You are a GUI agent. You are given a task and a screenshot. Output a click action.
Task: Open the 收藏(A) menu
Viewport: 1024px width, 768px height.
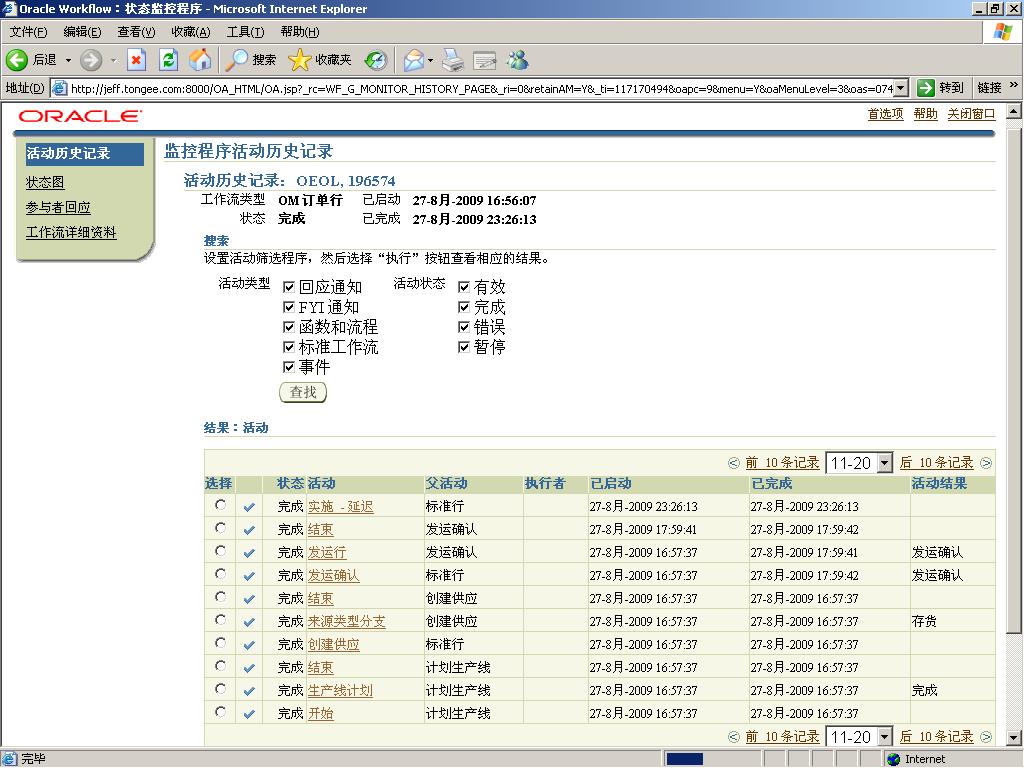tap(191, 32)
